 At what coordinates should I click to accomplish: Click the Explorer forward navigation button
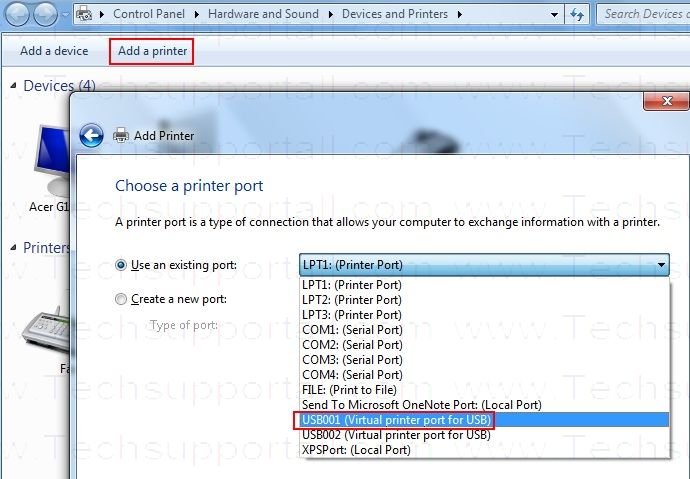pyautogui.click(x=45, y=15)
